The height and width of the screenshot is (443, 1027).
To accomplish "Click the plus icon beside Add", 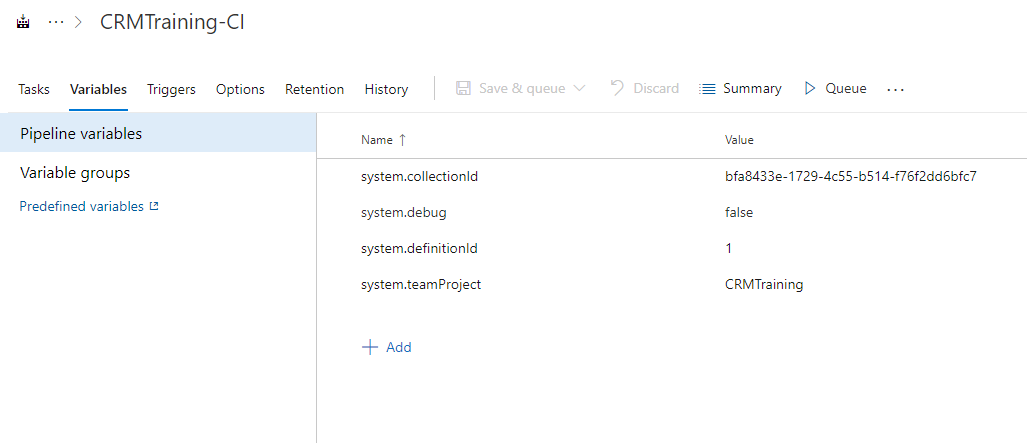I will [x=370, y=347].
